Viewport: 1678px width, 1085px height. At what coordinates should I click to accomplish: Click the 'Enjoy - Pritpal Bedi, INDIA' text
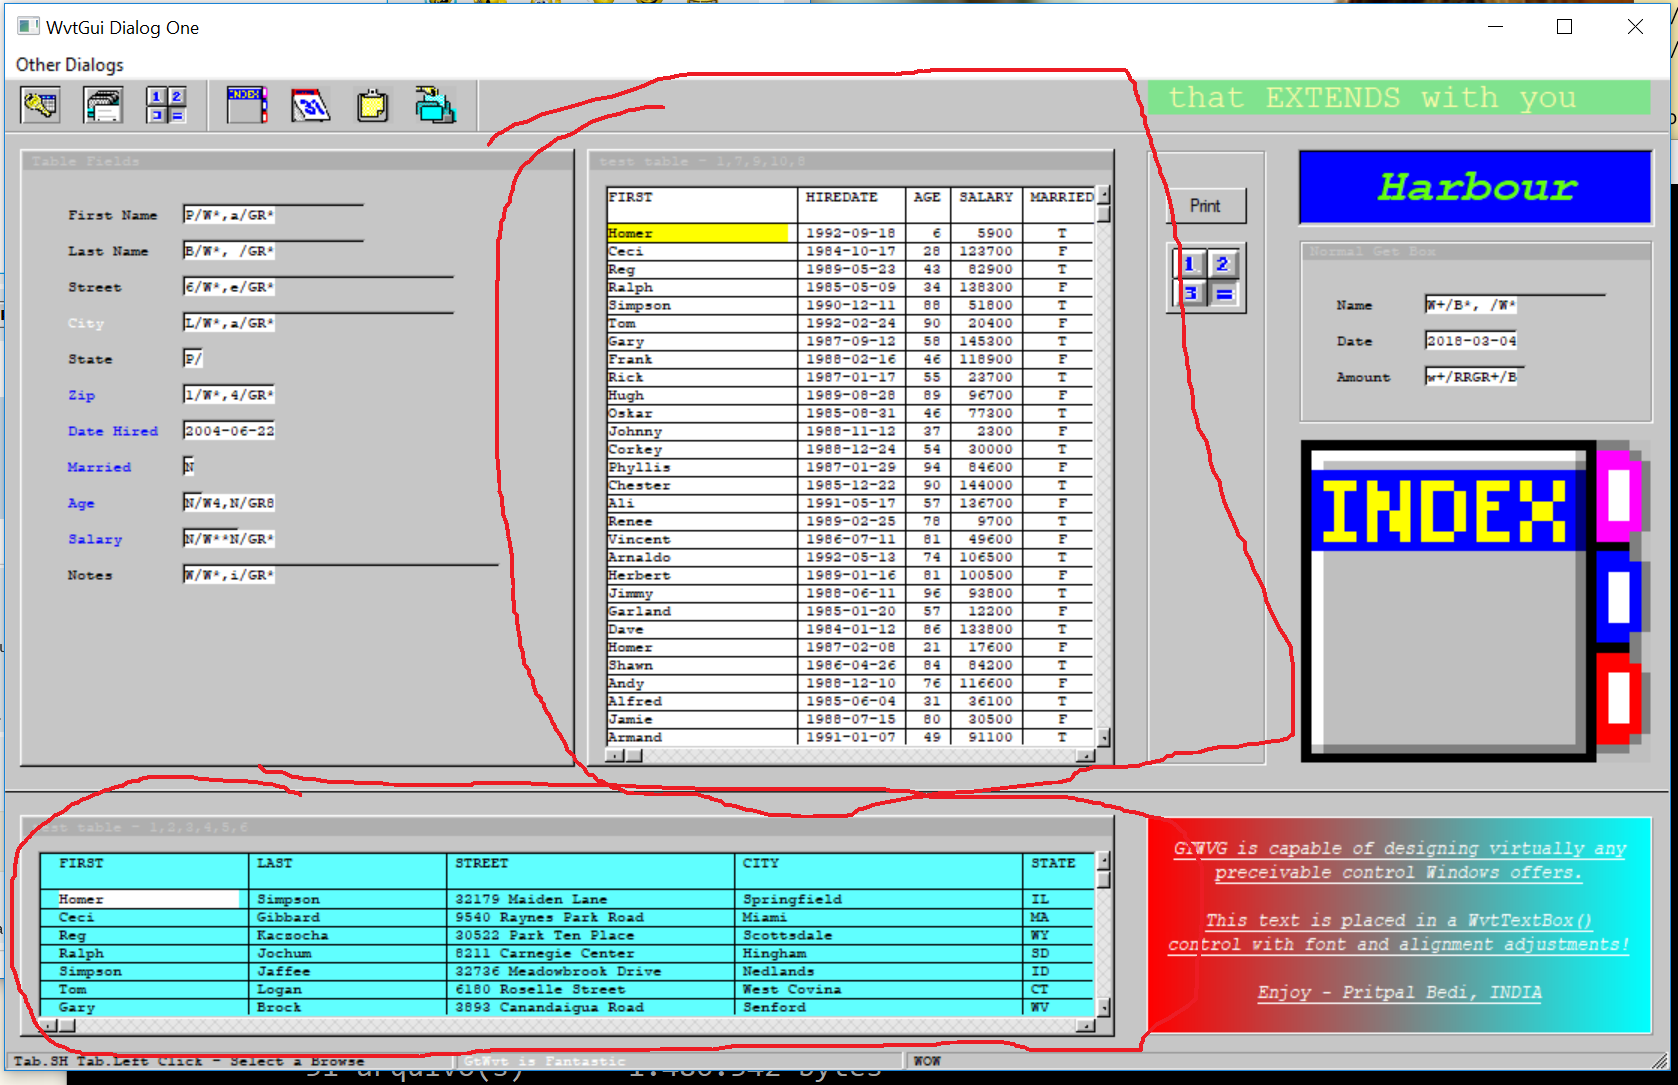1399,992
